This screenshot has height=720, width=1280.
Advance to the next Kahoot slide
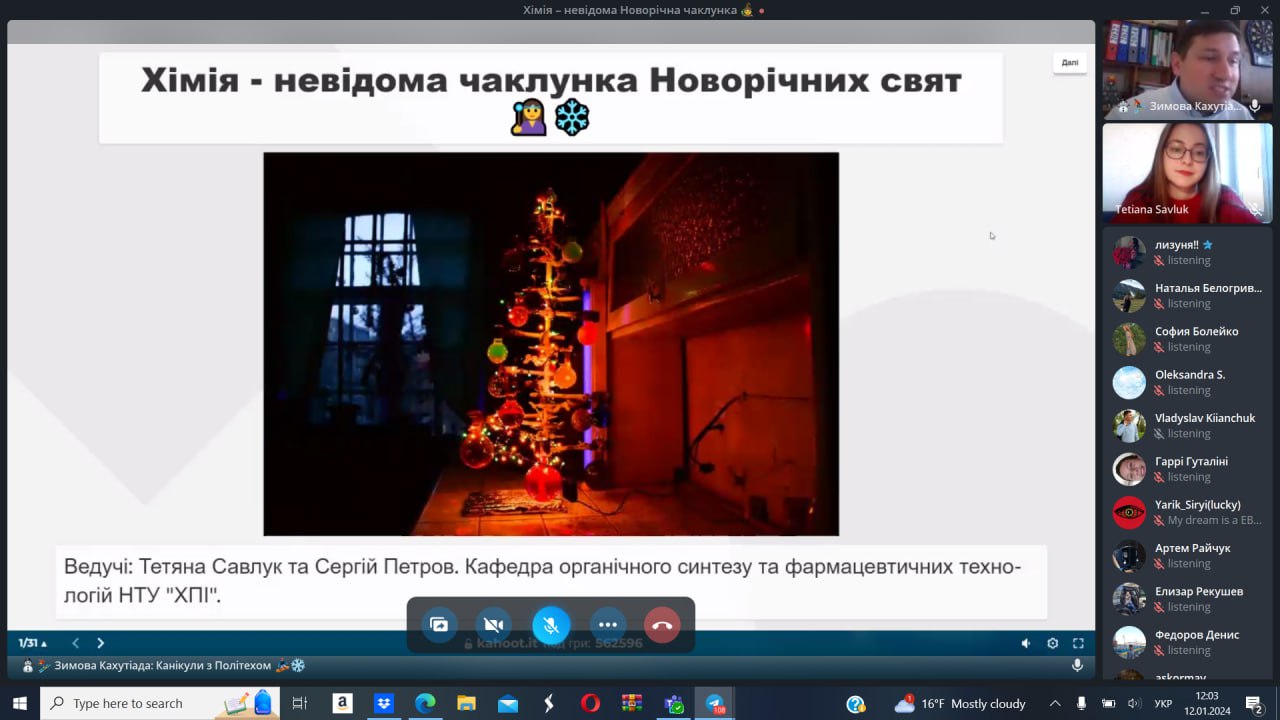100,643
